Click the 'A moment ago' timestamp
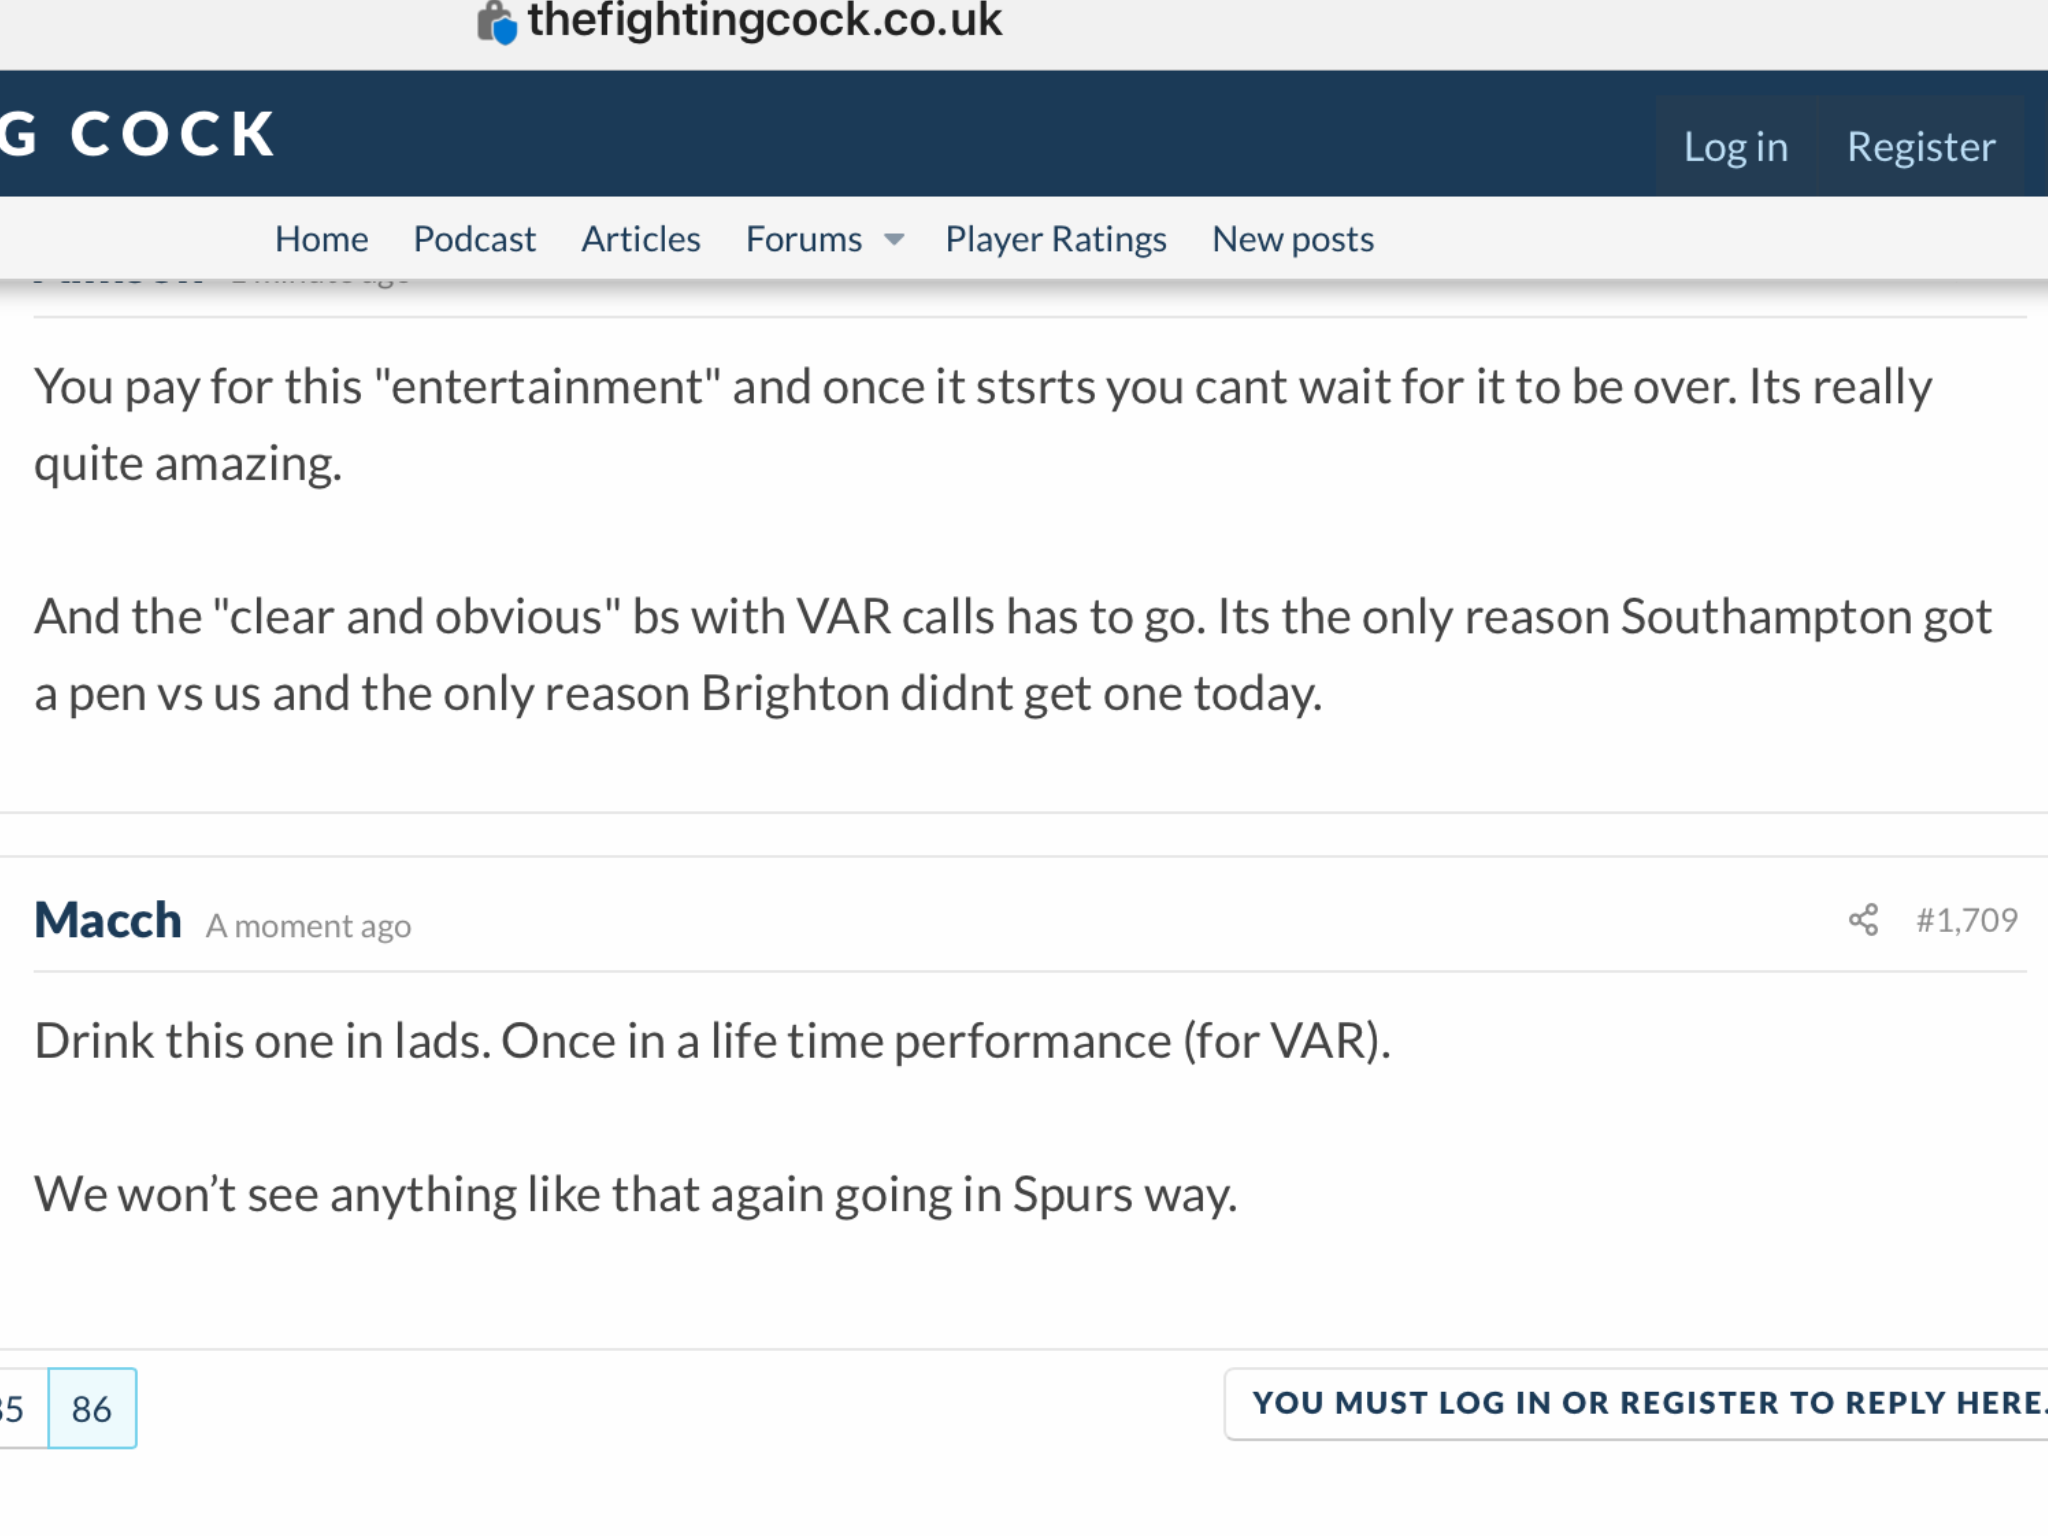The image size is (2048, 1536). pos(309,926)
